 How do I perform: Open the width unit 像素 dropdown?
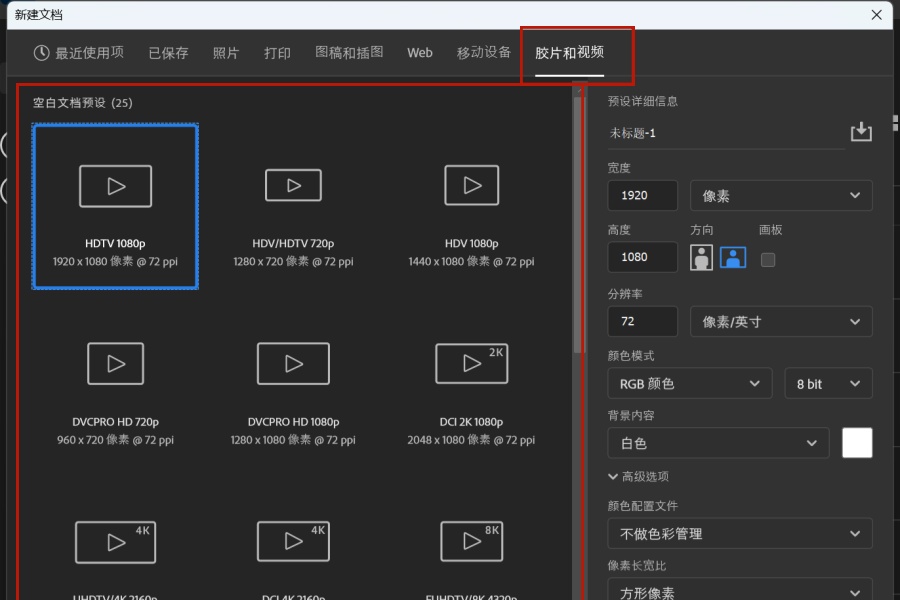(781, 196)
